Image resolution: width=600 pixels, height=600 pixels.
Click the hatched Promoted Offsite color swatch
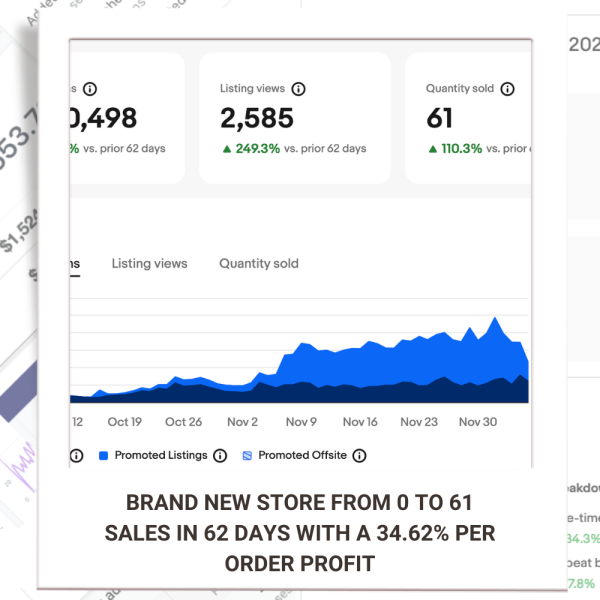tap(247, 455)
